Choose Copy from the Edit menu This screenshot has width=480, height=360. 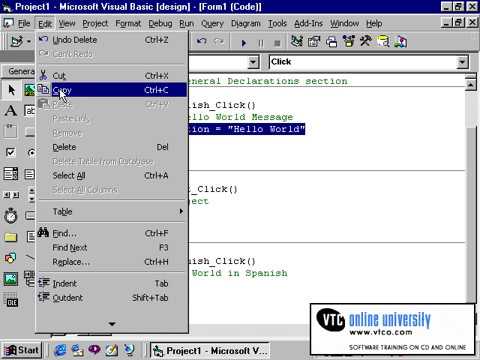pos(111,90)
